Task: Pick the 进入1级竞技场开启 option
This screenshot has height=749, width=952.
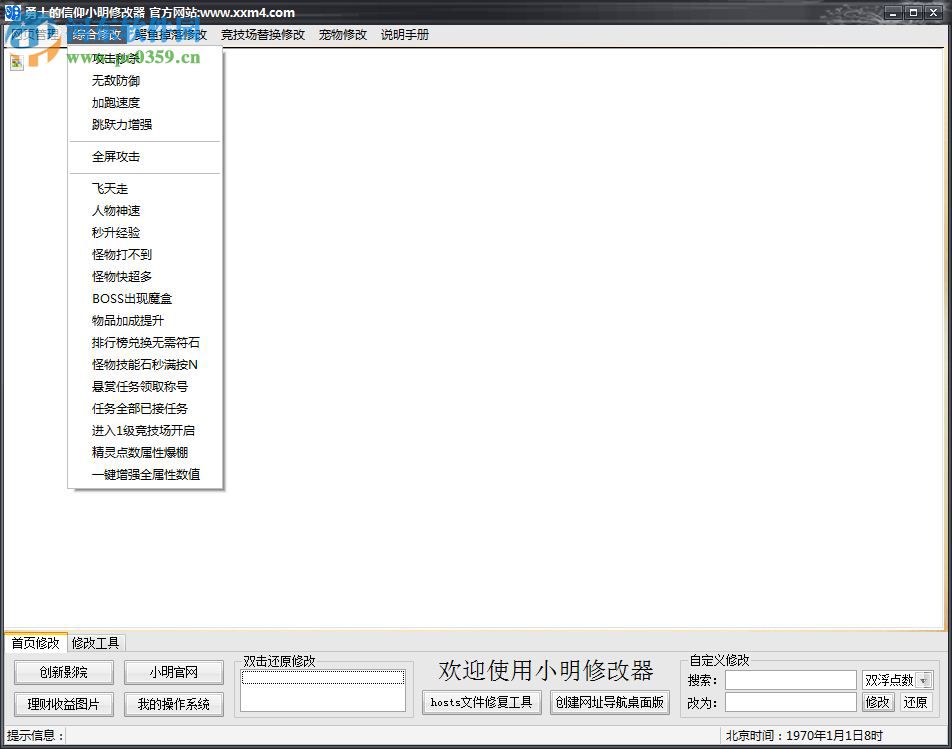Action: pyautogui.click(x=145, y=430)
